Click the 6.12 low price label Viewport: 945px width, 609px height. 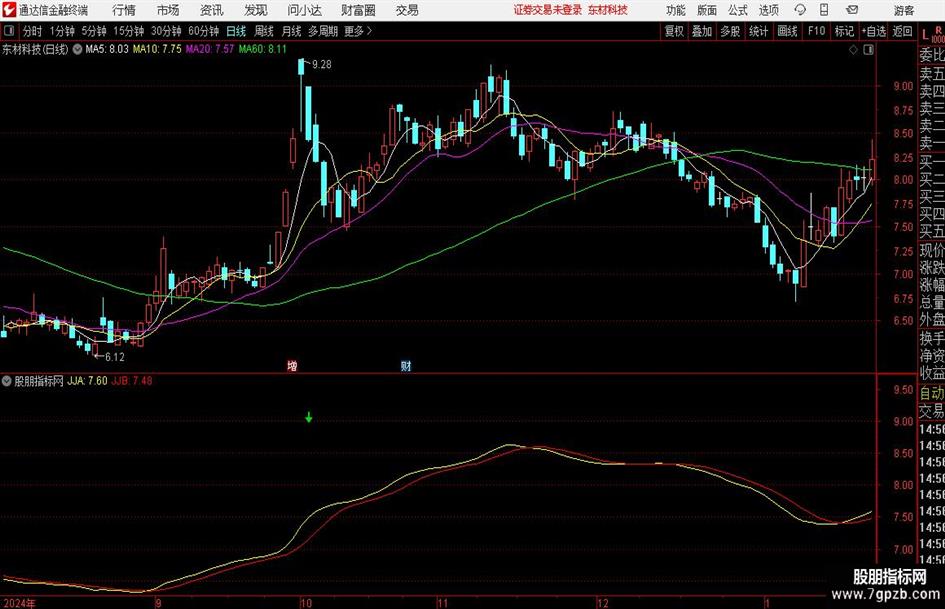tap(115, 357)
